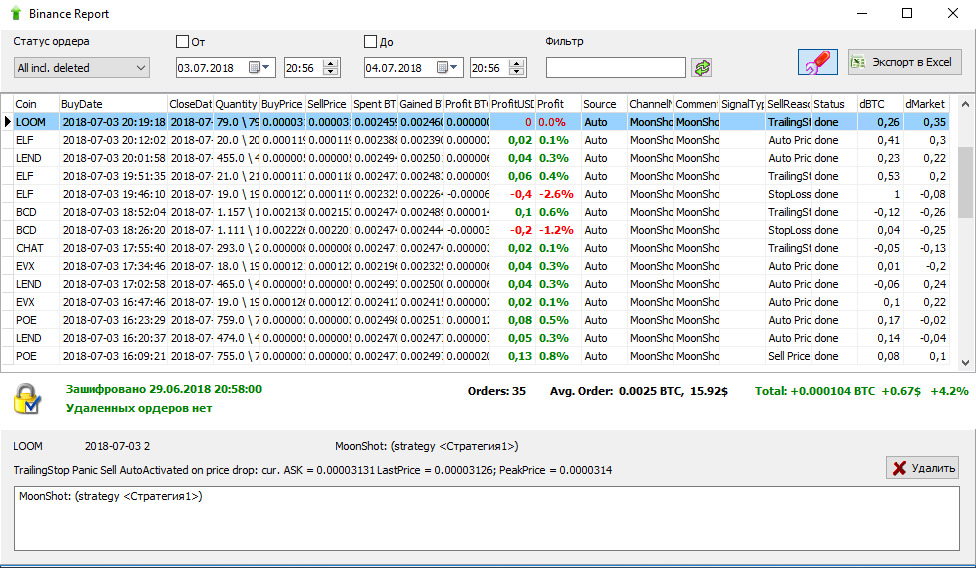Viewport: 976px width, 568px height.
Task: Enable the От date checkbox
Action: 182,42
